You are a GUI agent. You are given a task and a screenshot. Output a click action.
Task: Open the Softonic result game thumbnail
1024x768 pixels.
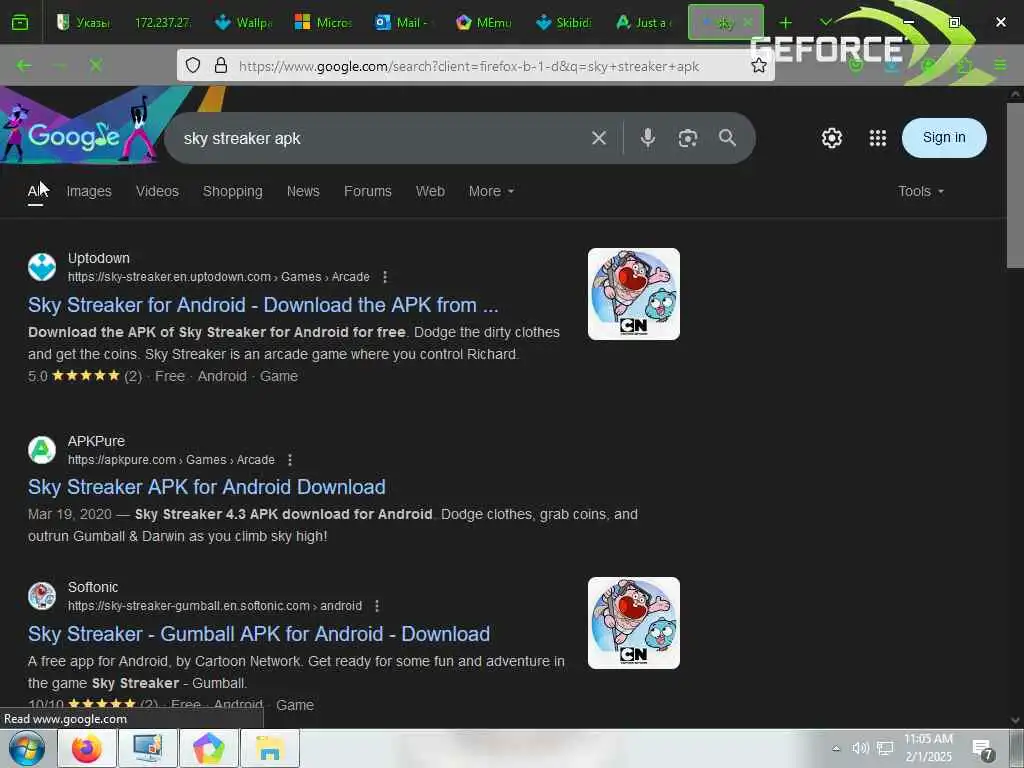pos(633,623)
